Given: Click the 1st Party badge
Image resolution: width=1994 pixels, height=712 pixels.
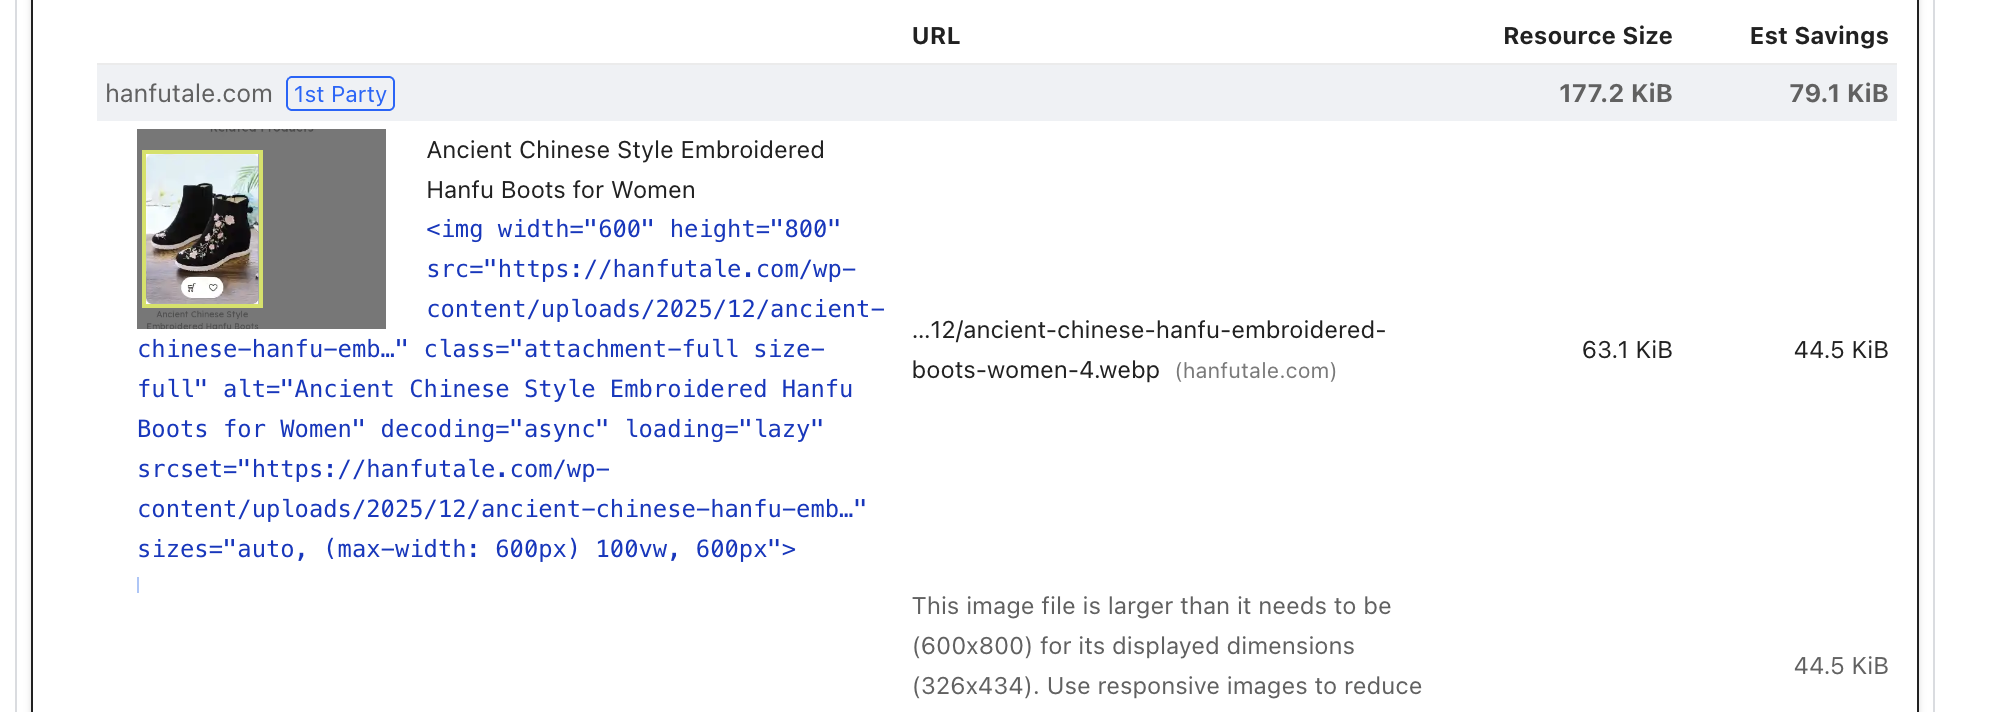Looking at the screenshot, I should (340, 94).
